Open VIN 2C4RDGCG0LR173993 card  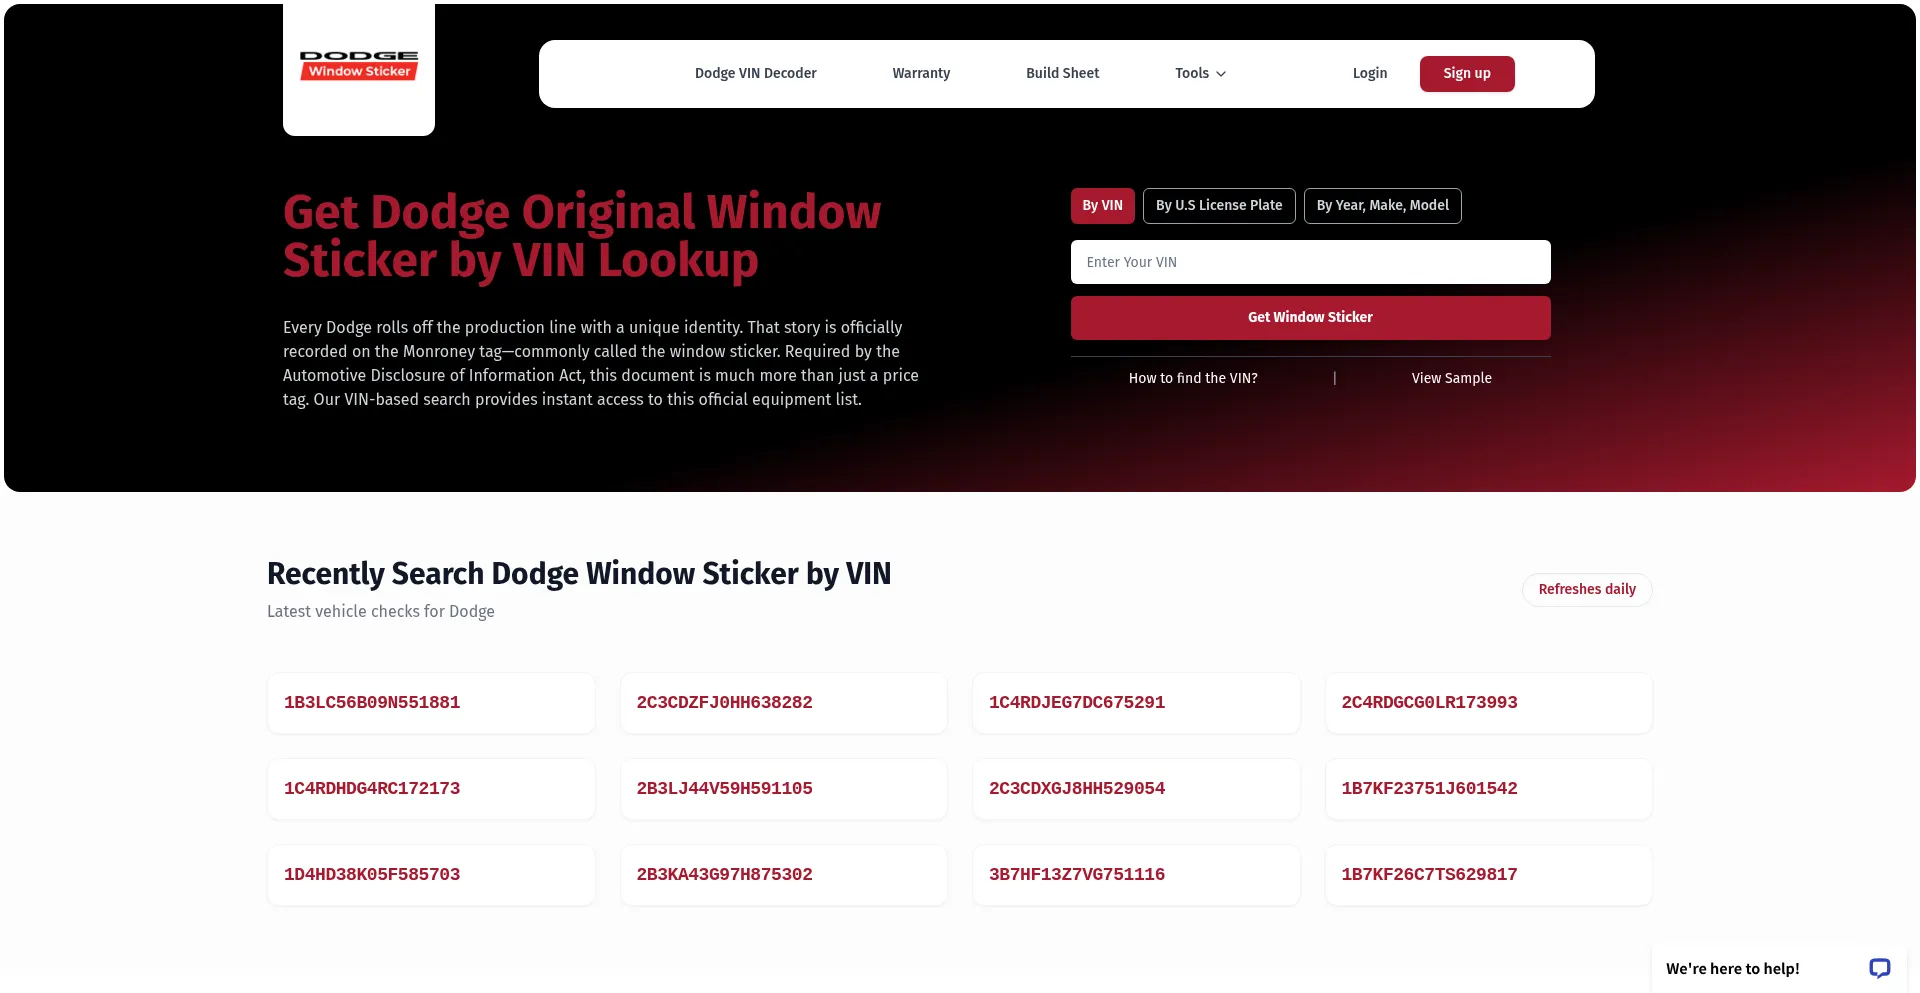pos(1489,703)
